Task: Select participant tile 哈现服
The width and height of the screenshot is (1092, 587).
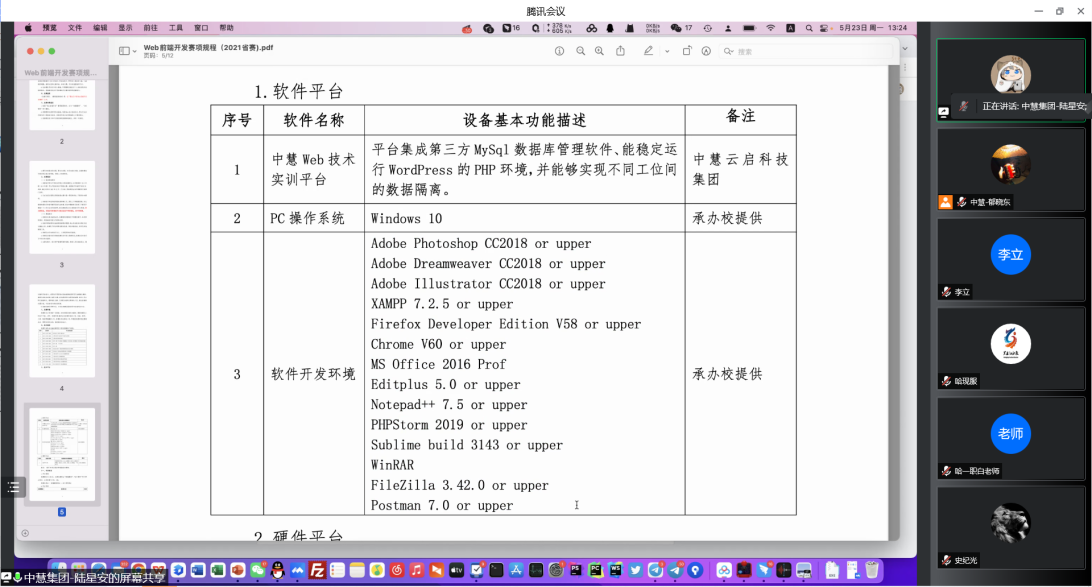Action: pyautogui.click(x=1011, y=348)
